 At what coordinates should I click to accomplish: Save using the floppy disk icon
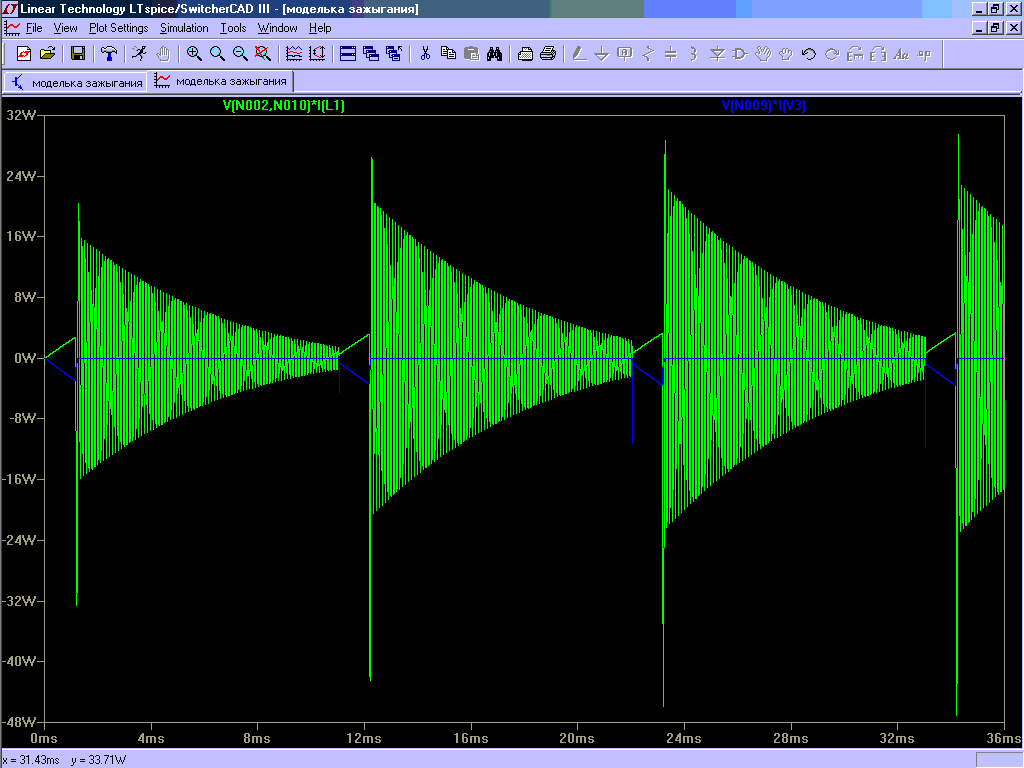point(78,53)
